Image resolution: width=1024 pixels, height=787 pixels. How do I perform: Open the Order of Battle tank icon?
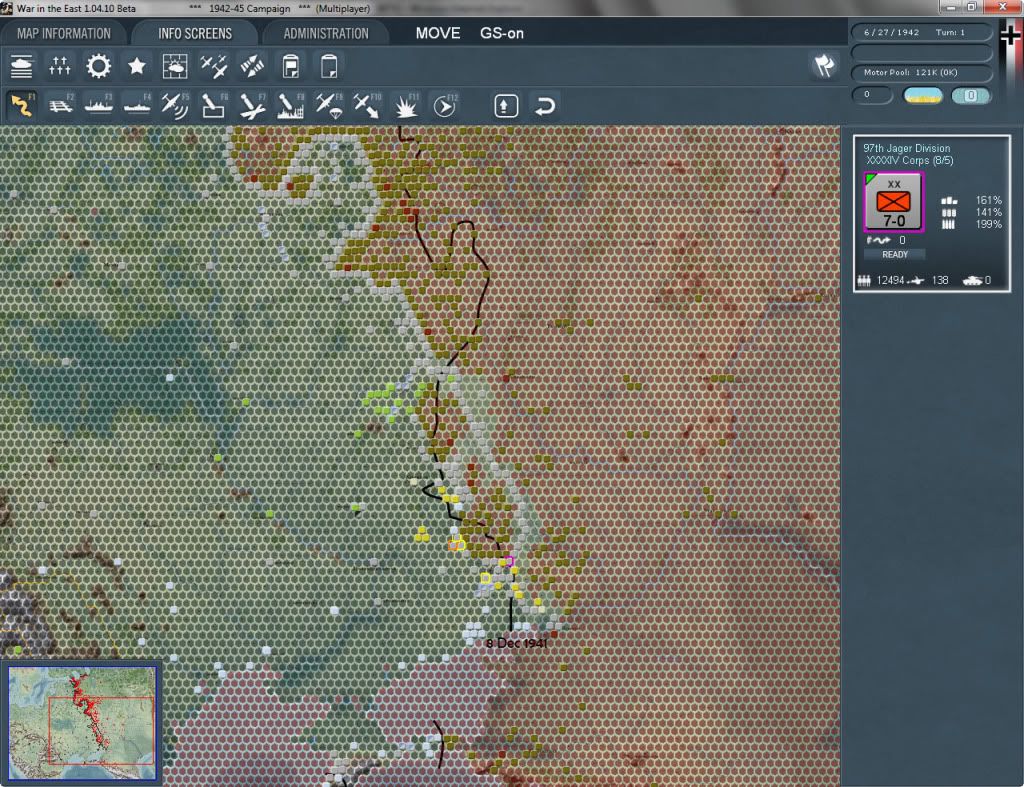[22, 66]
